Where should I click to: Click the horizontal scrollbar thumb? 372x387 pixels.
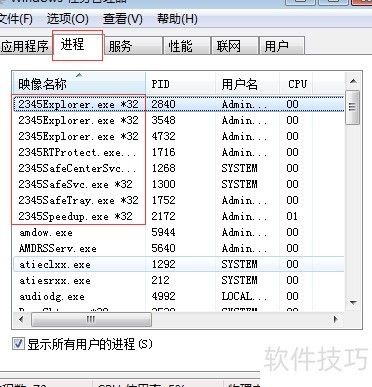91,319
